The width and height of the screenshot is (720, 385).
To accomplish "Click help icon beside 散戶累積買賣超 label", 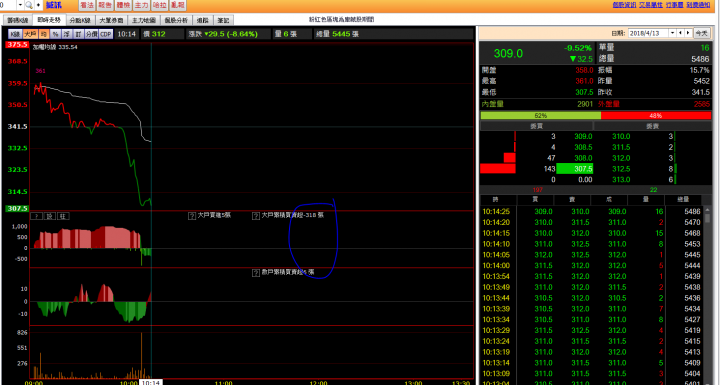I will coord(256,273).
